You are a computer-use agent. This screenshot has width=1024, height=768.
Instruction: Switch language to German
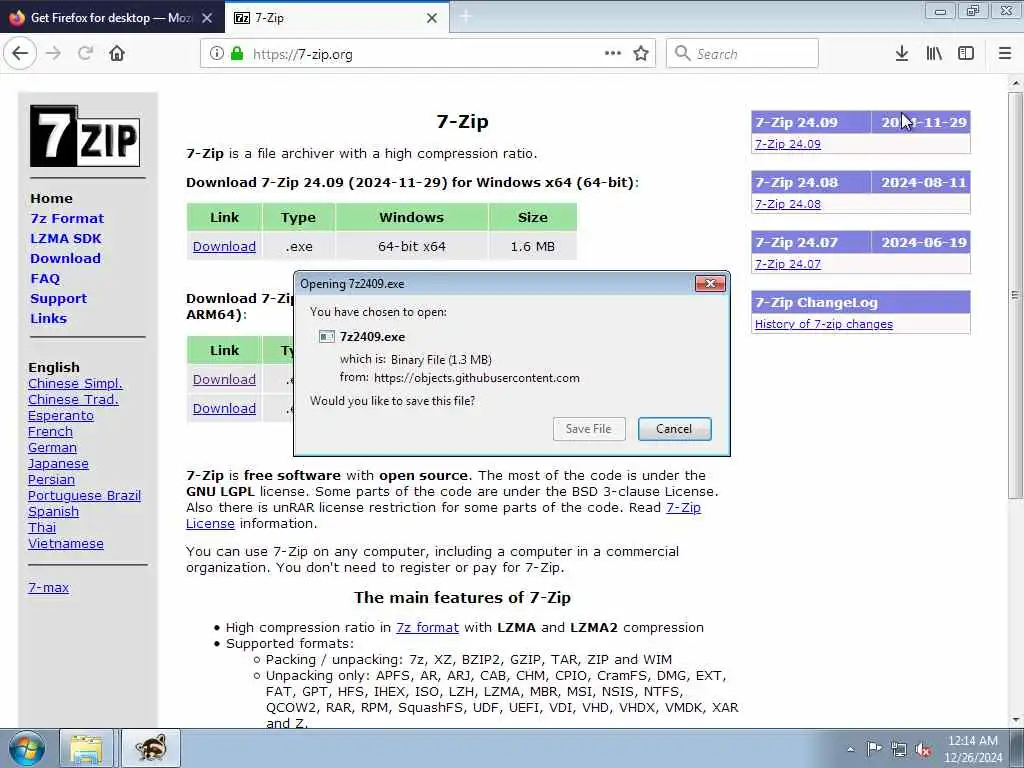click(52, 447)
